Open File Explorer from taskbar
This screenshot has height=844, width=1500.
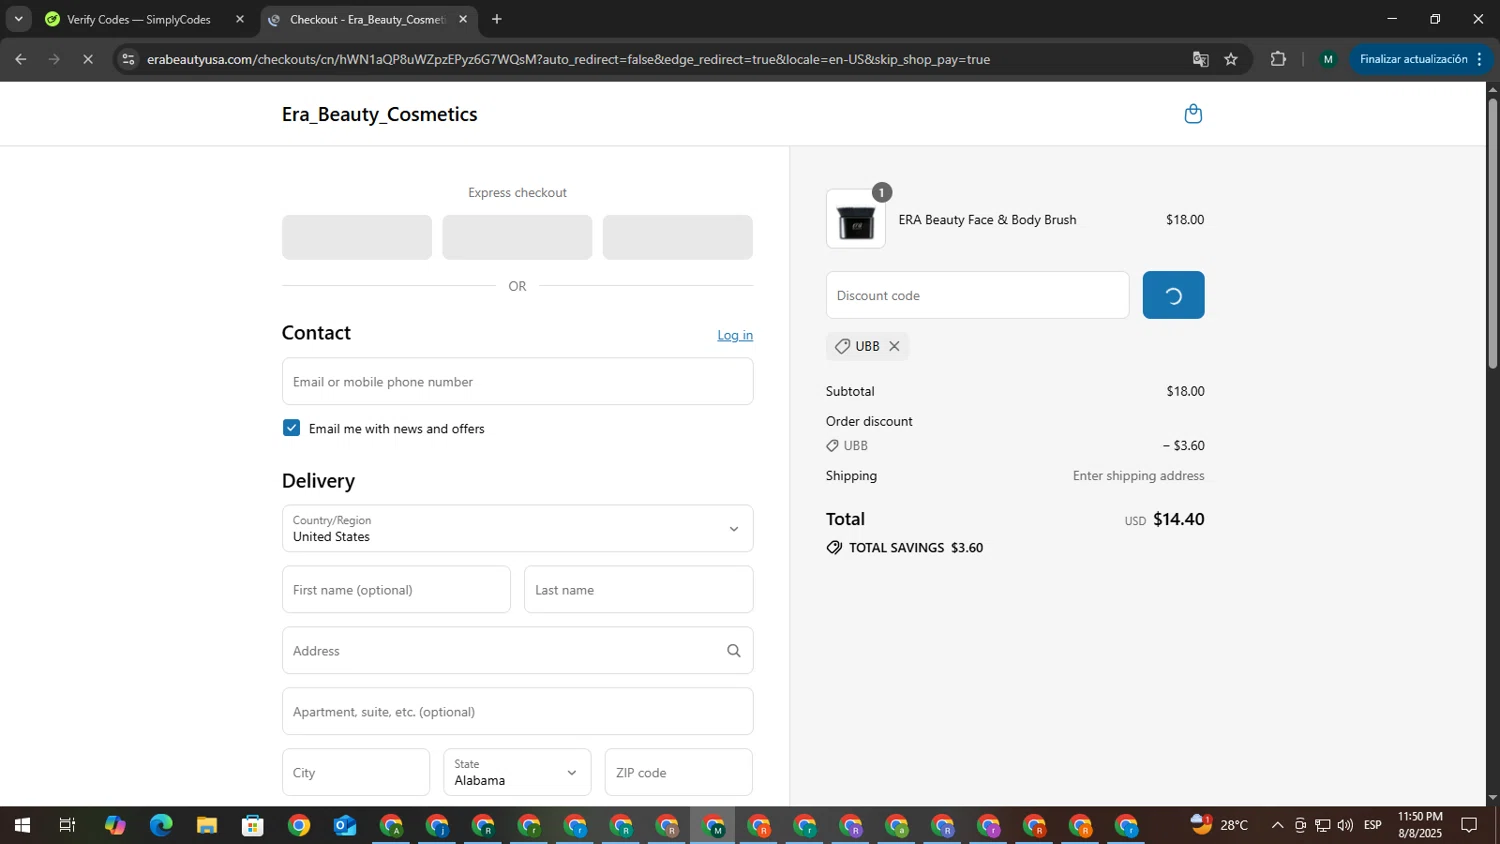(207, 826)
